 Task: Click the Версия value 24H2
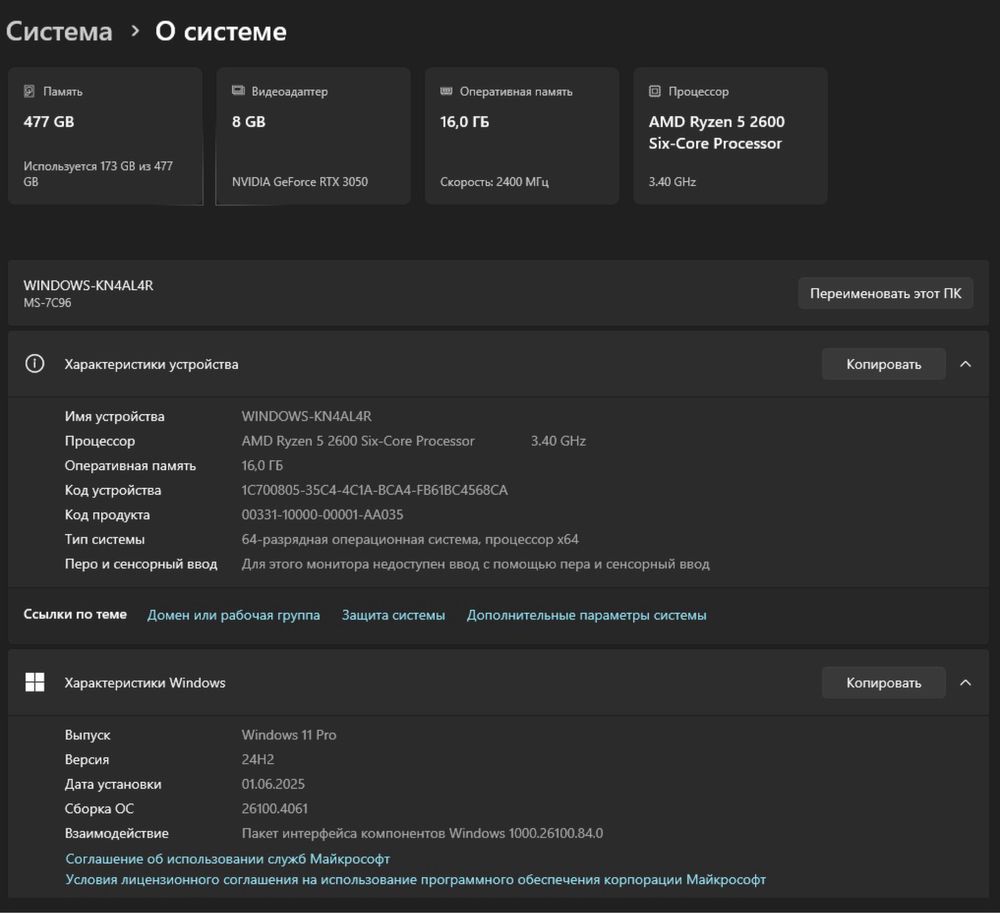point(258,759)
